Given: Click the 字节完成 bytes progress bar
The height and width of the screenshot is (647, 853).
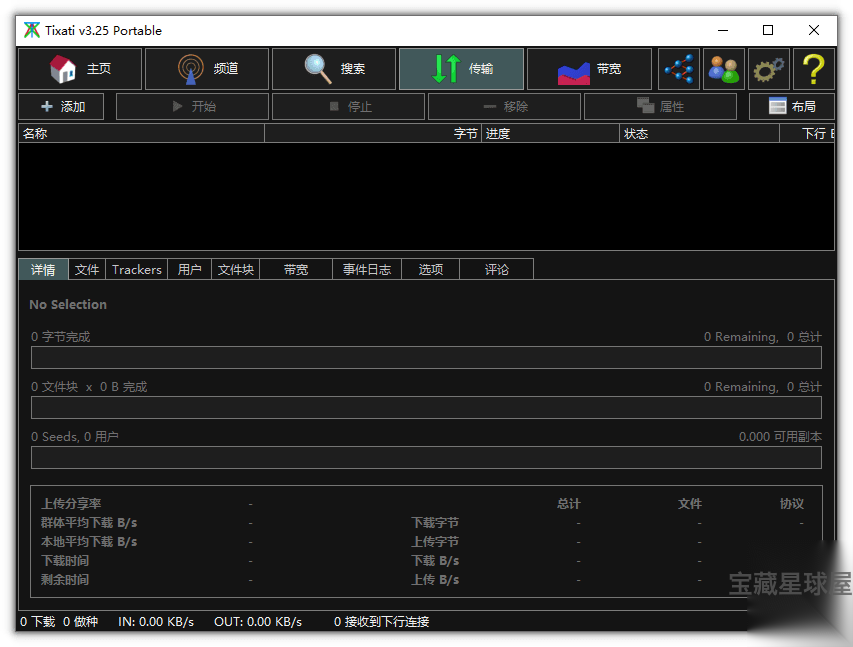Looking at the screenshot, I should click(426, 358).
